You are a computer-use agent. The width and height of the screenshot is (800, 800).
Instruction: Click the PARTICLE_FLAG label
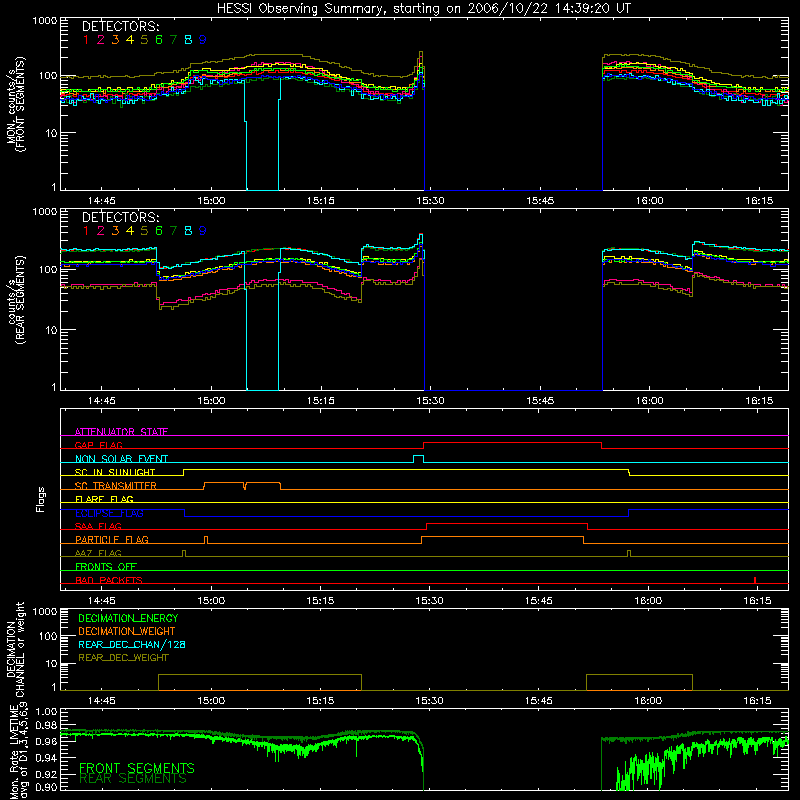[112, 539]
